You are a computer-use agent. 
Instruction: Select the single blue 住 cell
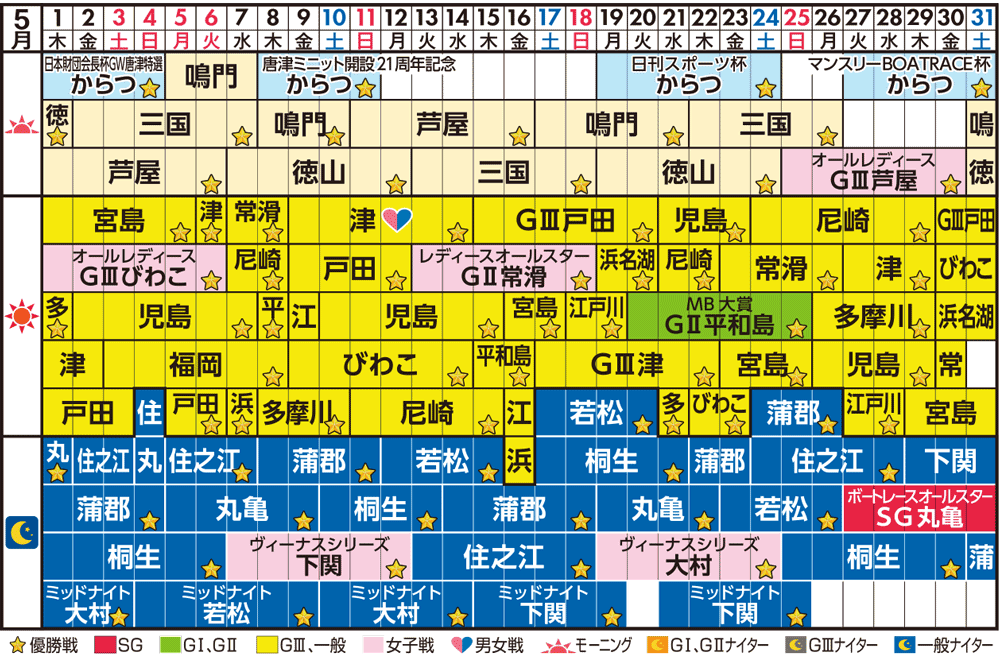[x=150, y=412]
